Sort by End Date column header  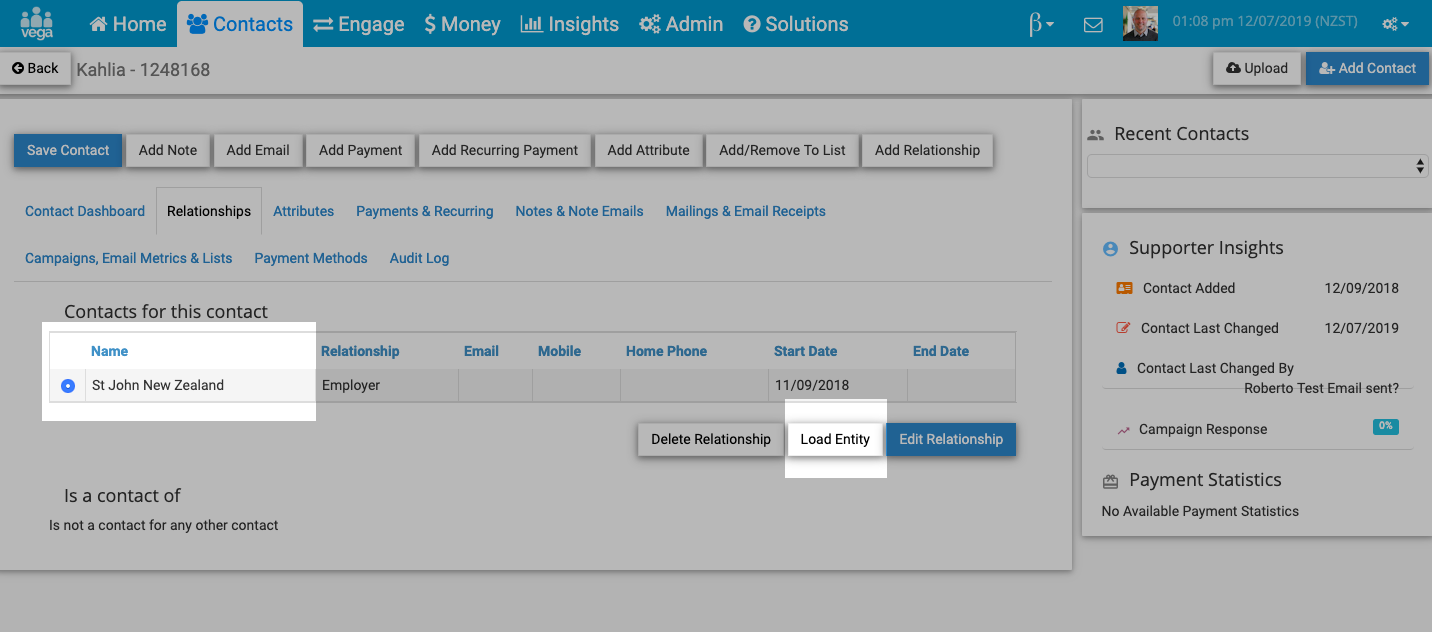pyautogui.click(x=941, y=351)
